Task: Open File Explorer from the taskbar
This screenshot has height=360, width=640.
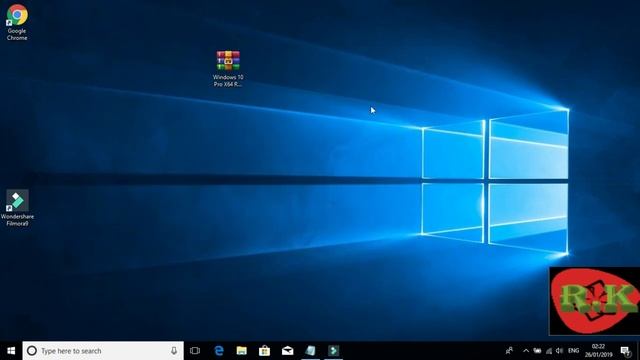Action: 242,351
